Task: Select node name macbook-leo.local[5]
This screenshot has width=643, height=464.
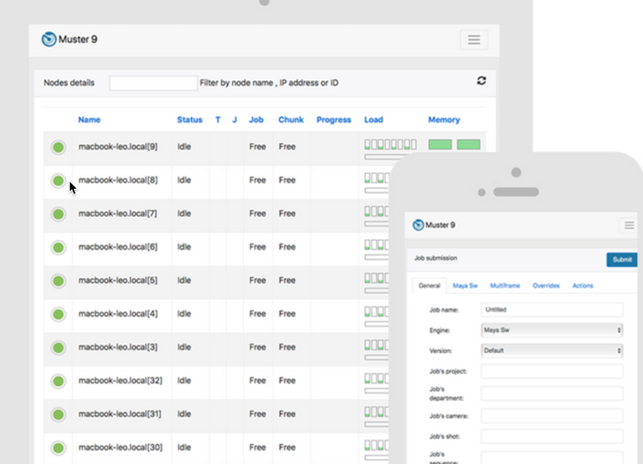Action: coord(118,281)
